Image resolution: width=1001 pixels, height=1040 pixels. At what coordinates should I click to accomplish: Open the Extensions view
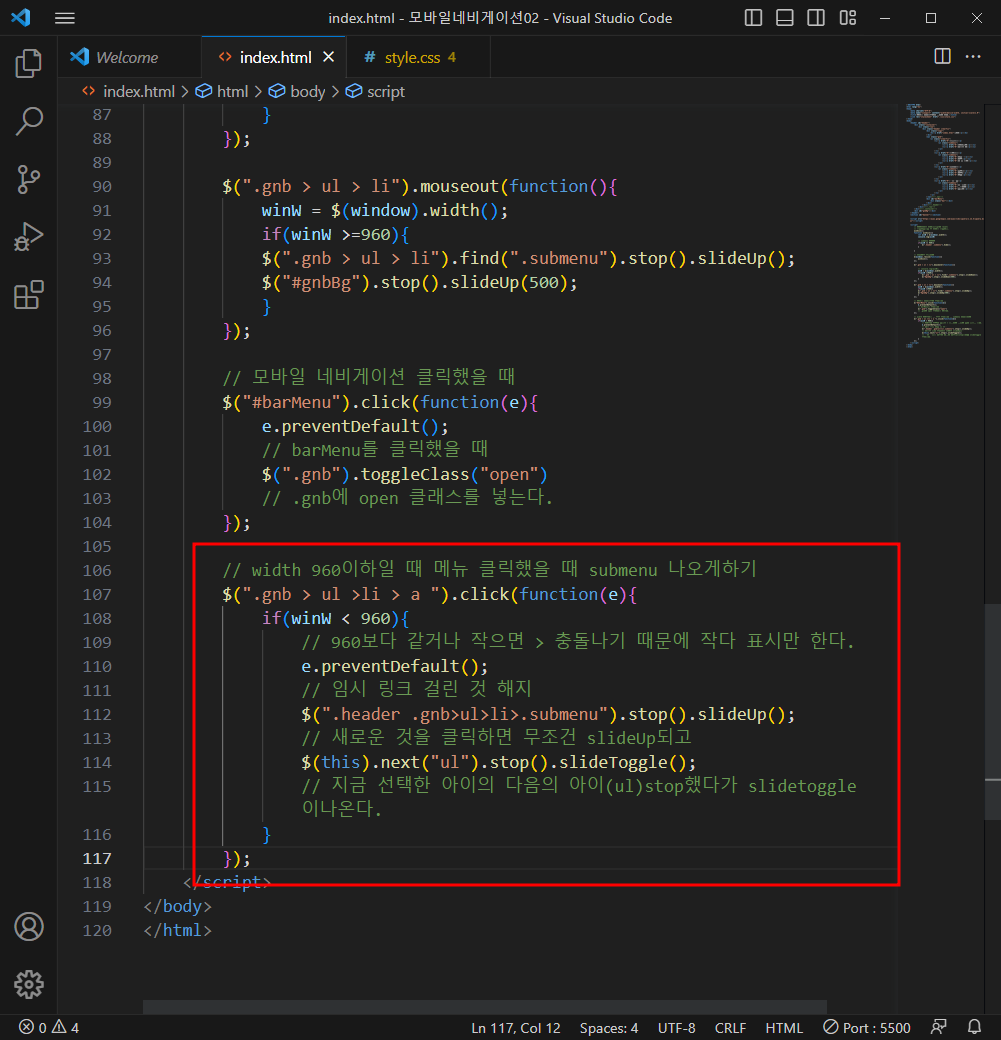29,294
